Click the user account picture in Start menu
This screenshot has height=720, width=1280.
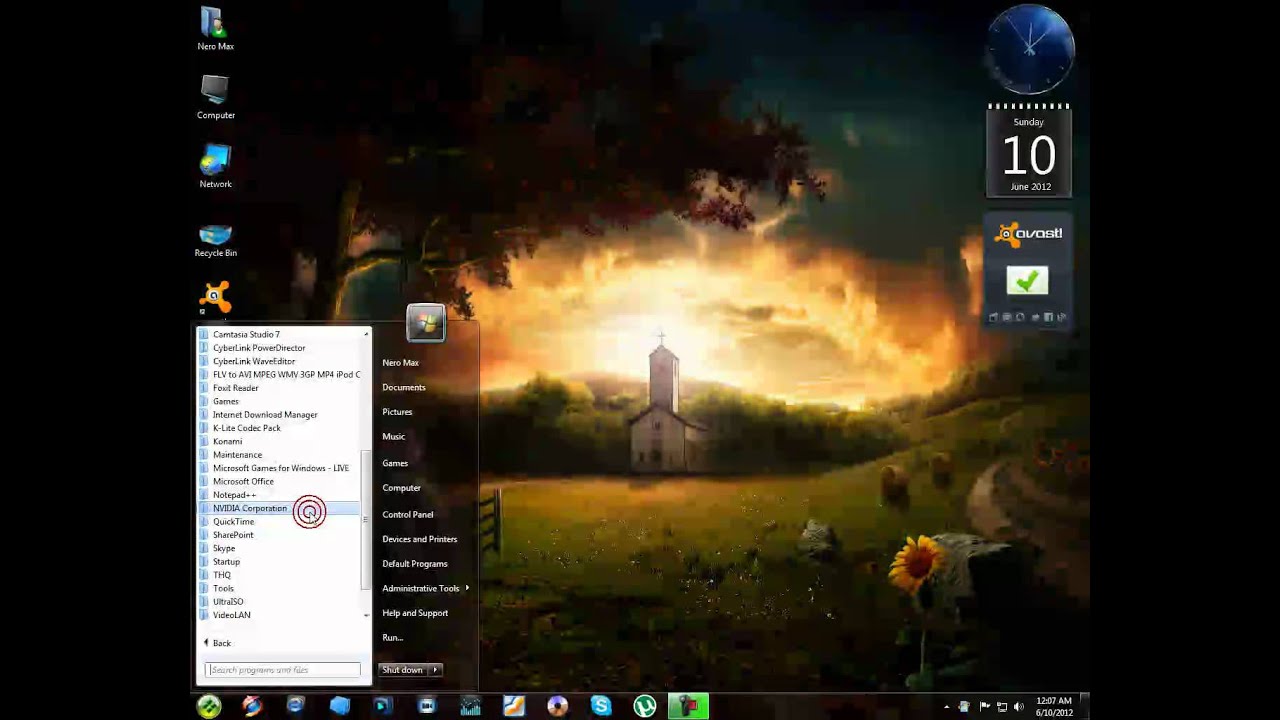coord(426,323)
